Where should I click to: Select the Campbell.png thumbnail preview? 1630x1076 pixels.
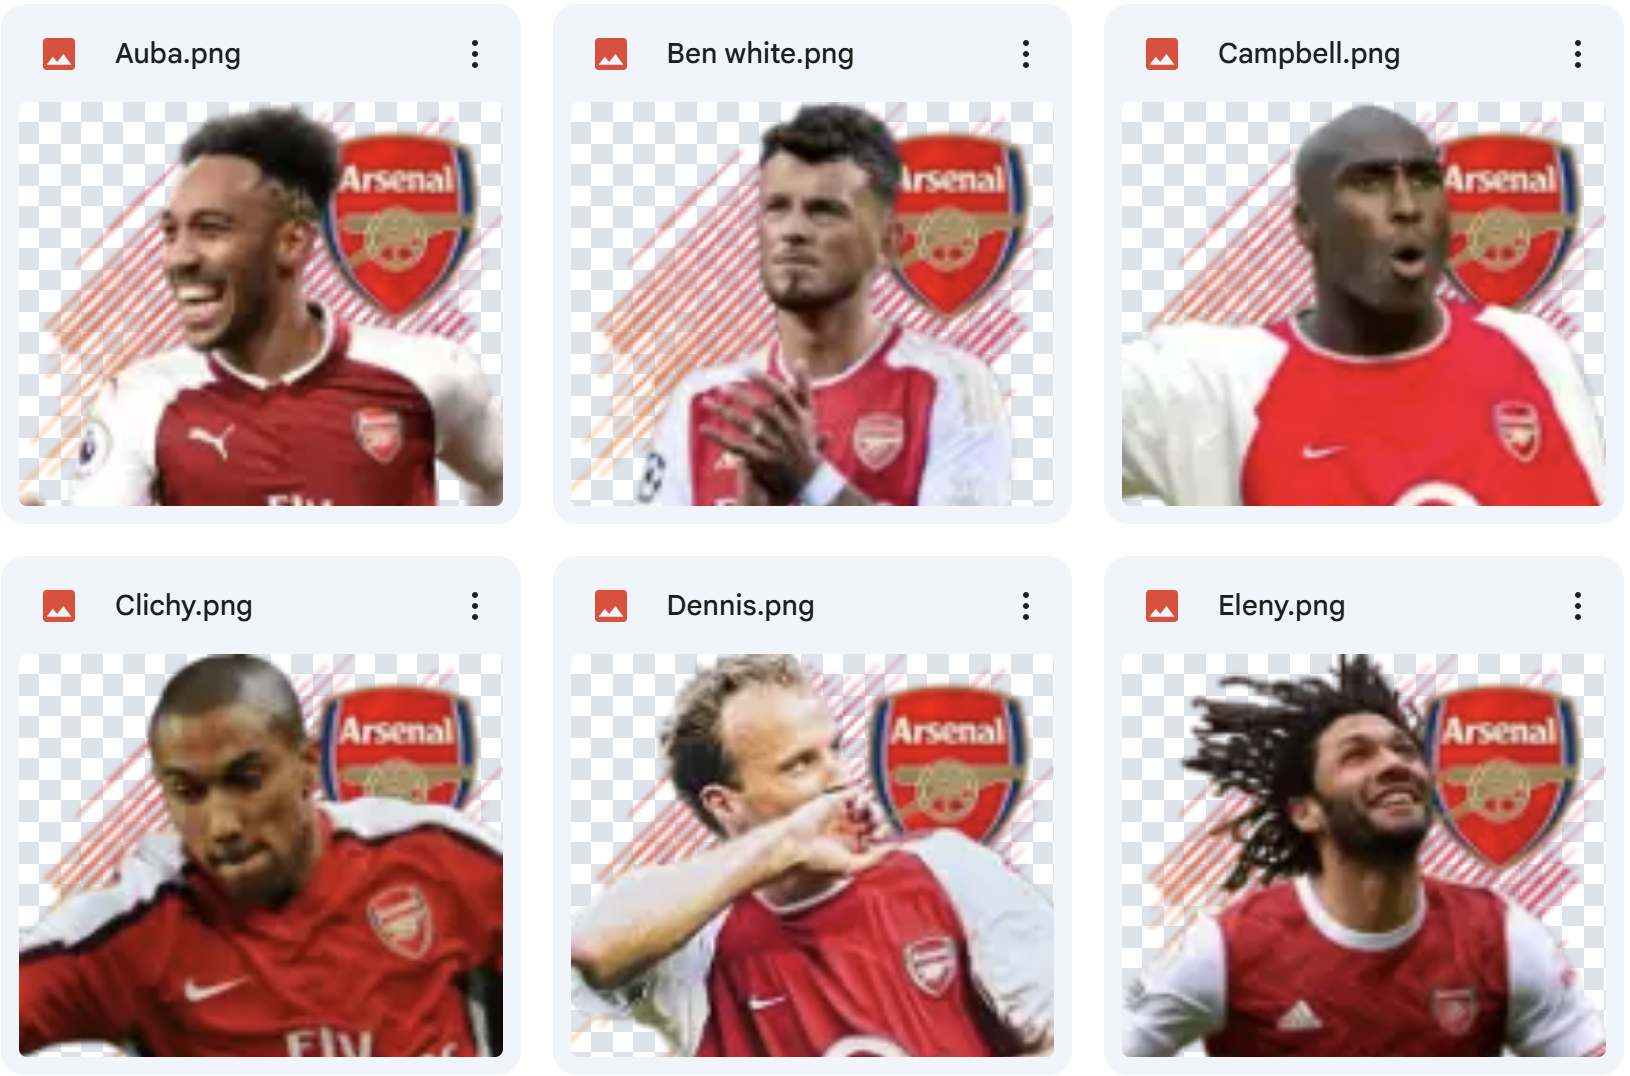pos(1364,304)
